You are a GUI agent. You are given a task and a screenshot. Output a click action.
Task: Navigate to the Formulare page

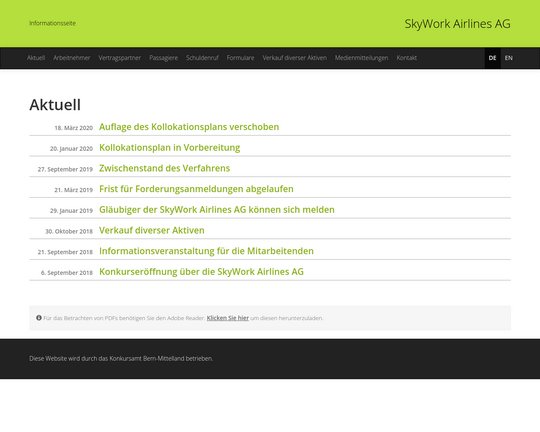coord(240,58)
